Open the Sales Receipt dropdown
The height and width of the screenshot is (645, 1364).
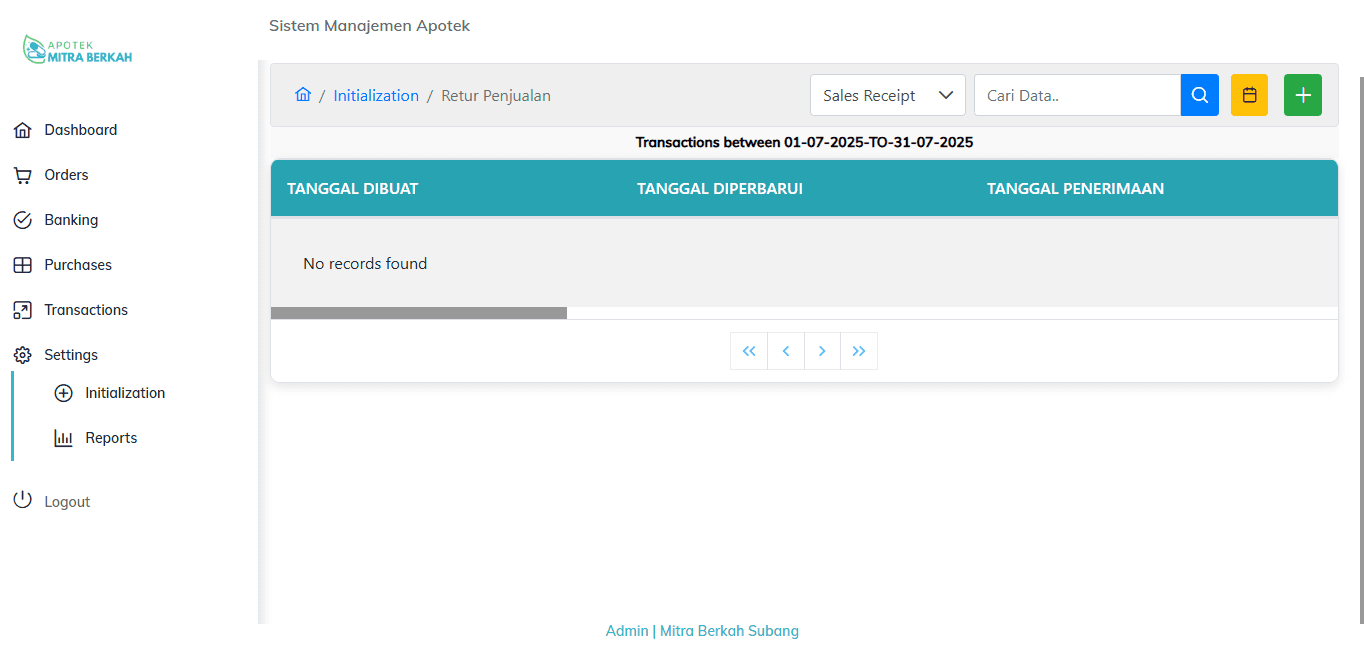(887, 95)
